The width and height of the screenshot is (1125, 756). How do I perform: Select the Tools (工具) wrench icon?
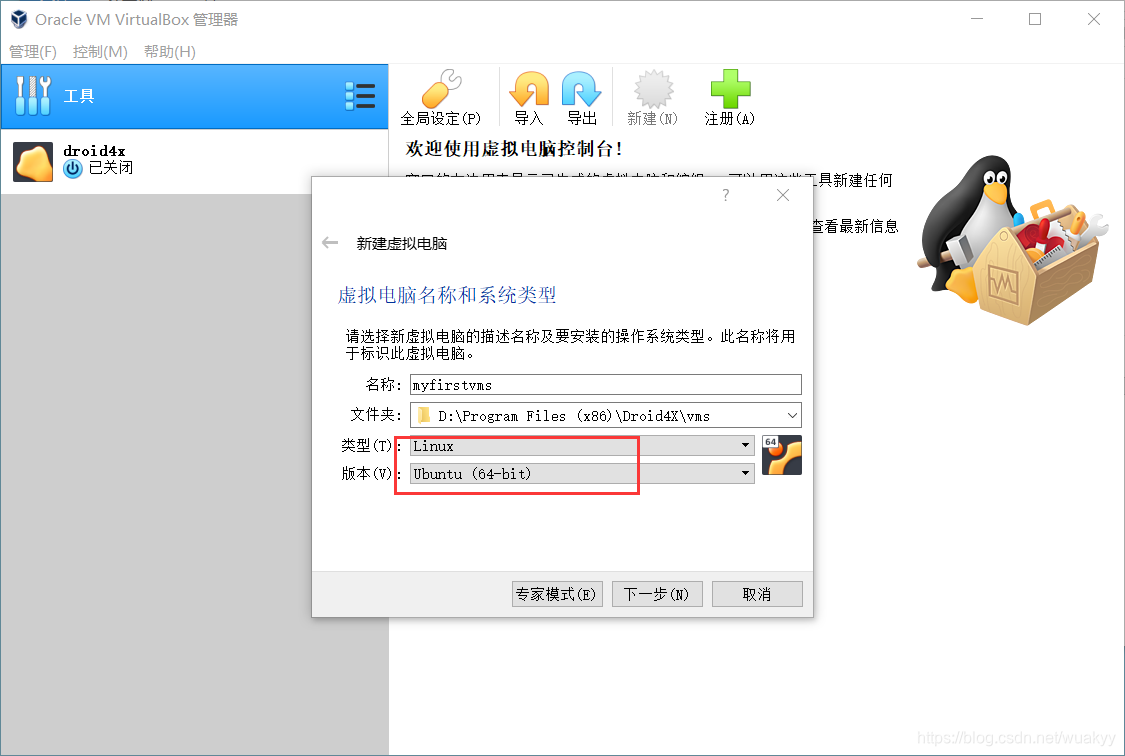(x=33, y=96)
